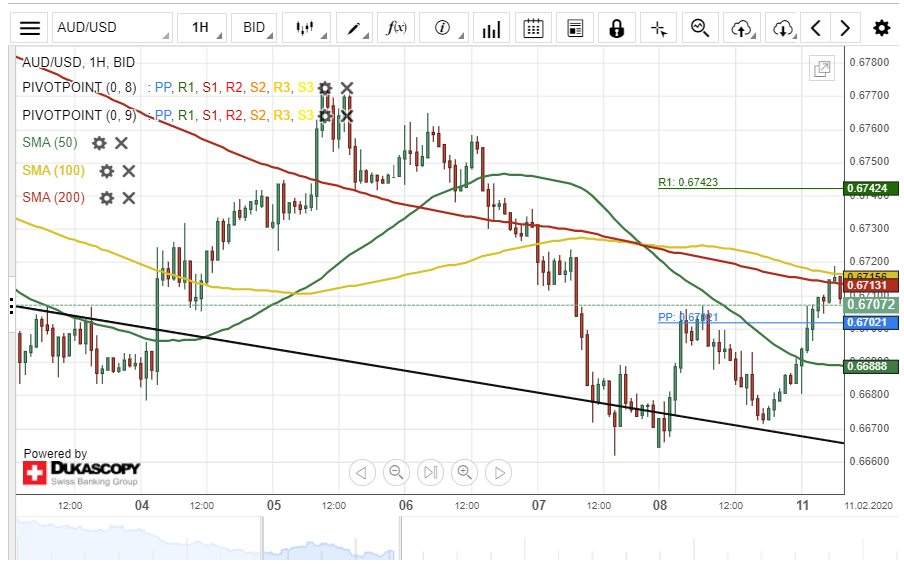Open the Dukascopy logo link
This screenshot has height=568, width=904.
[x=81, y=472]
